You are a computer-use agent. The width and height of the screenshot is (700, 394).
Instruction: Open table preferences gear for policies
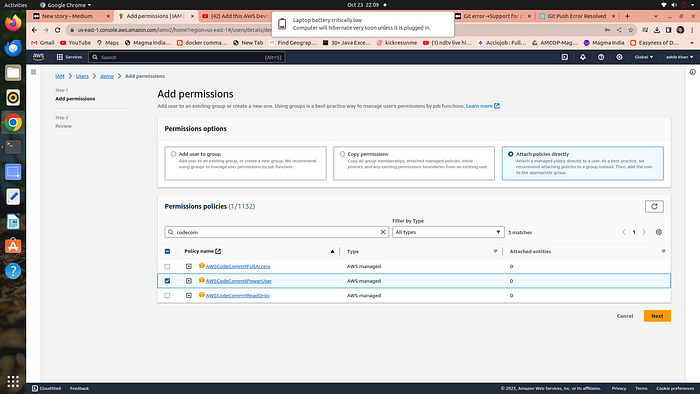pyautogui.click(x=658, y=232)
